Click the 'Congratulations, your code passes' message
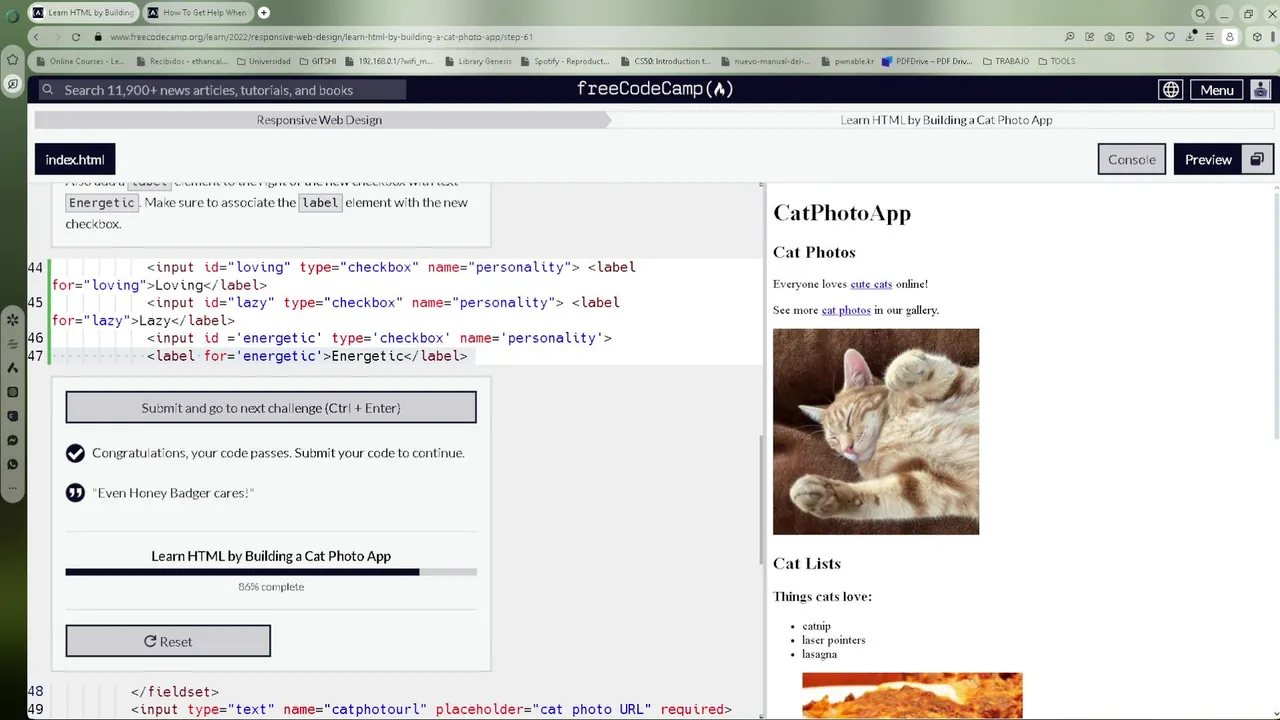1280x720 pixels. (278, 453)
